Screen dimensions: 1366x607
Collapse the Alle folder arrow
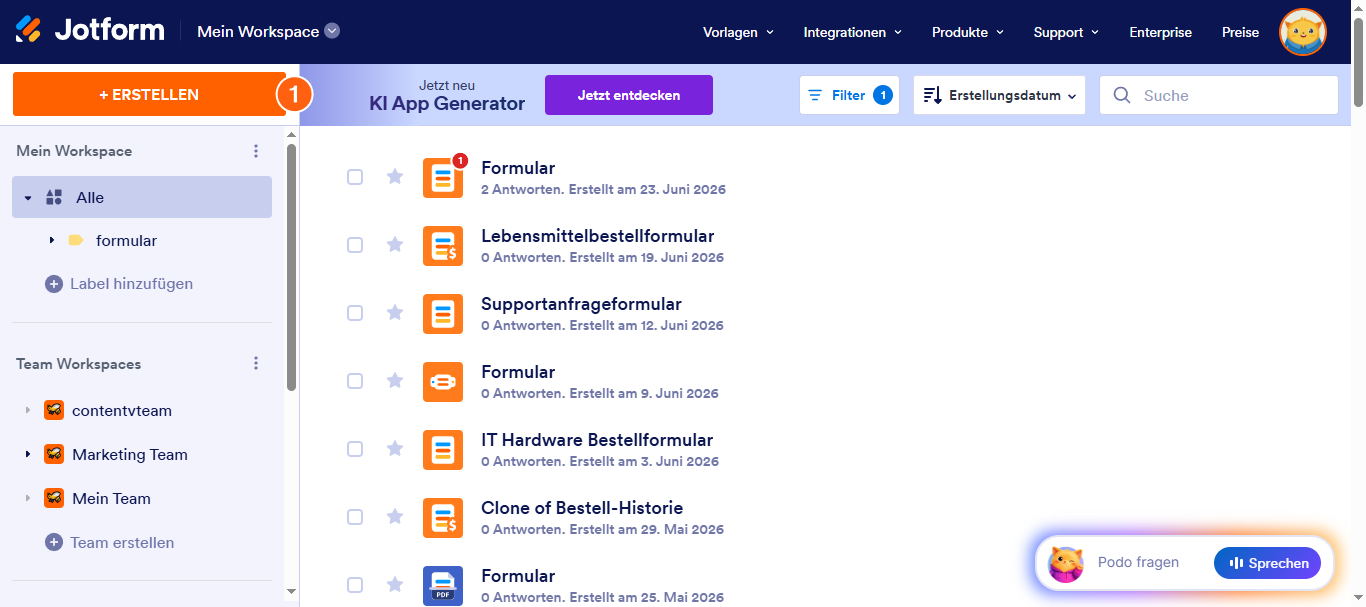(x=28, y=198)
